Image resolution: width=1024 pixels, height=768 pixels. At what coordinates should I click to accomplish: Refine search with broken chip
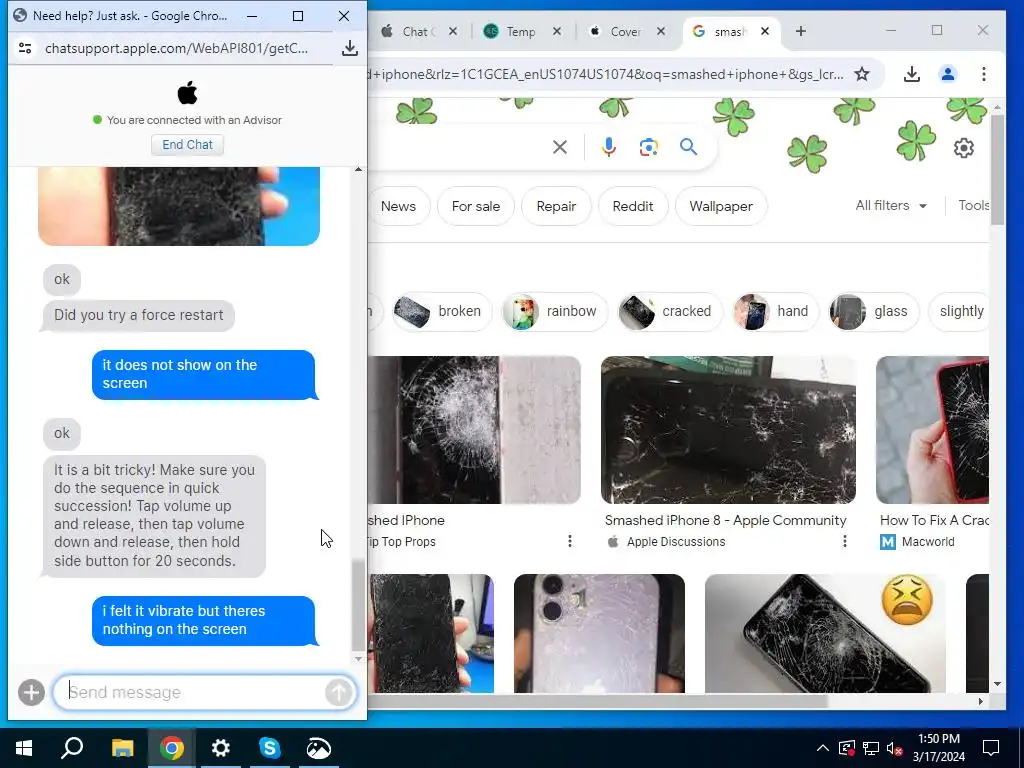coord(441,312)
